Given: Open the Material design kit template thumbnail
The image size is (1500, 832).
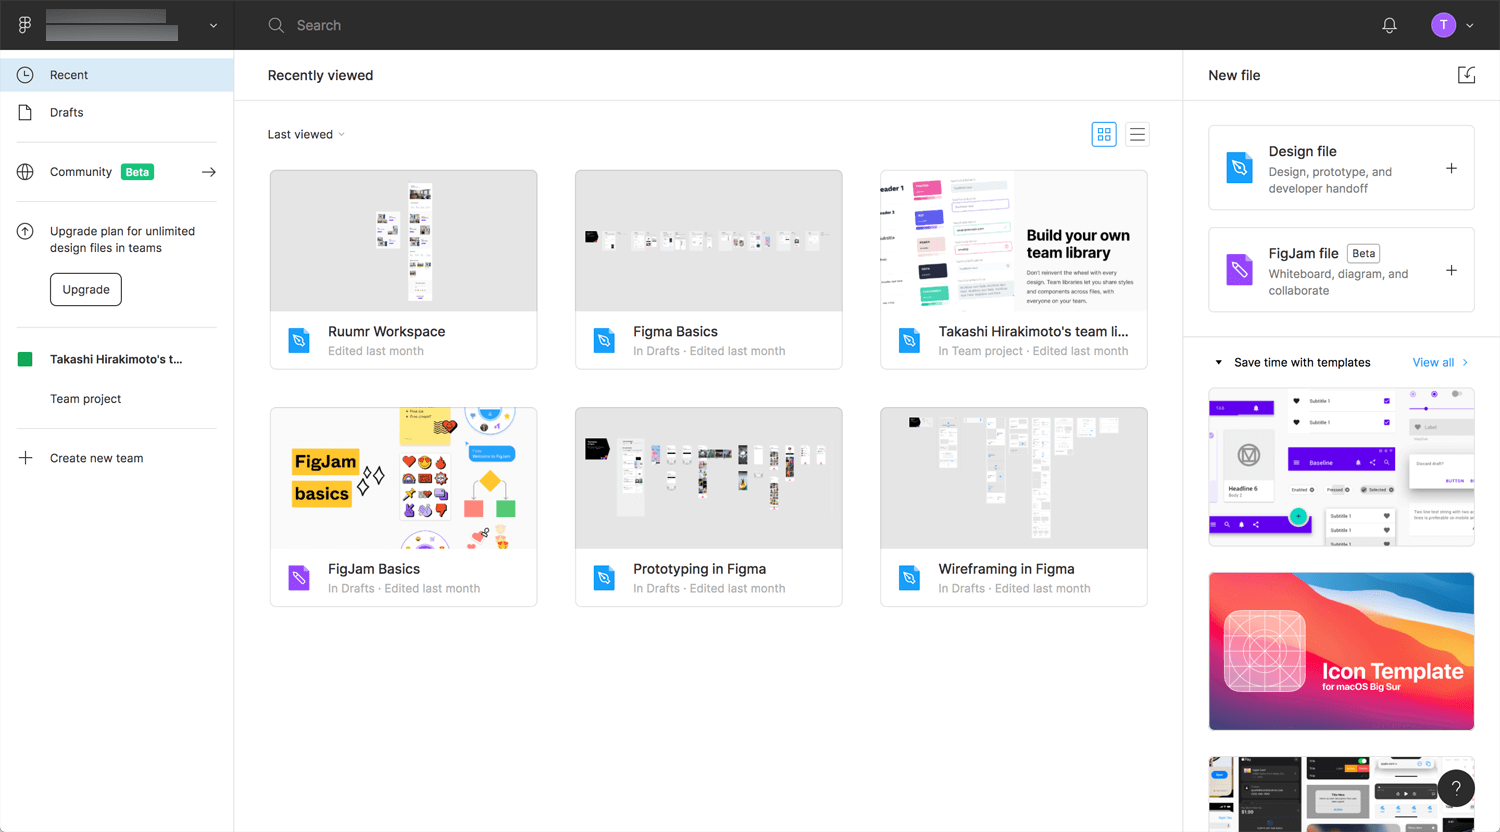Looking at the screenshot, I should (1341, 467).
